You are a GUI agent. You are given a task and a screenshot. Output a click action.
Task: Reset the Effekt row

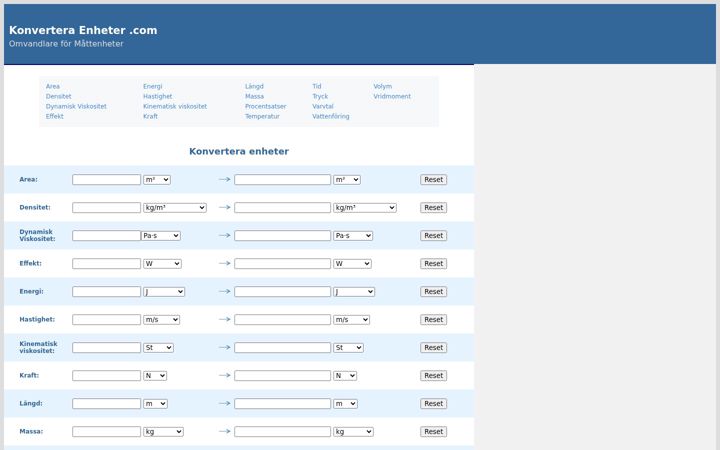433,264
